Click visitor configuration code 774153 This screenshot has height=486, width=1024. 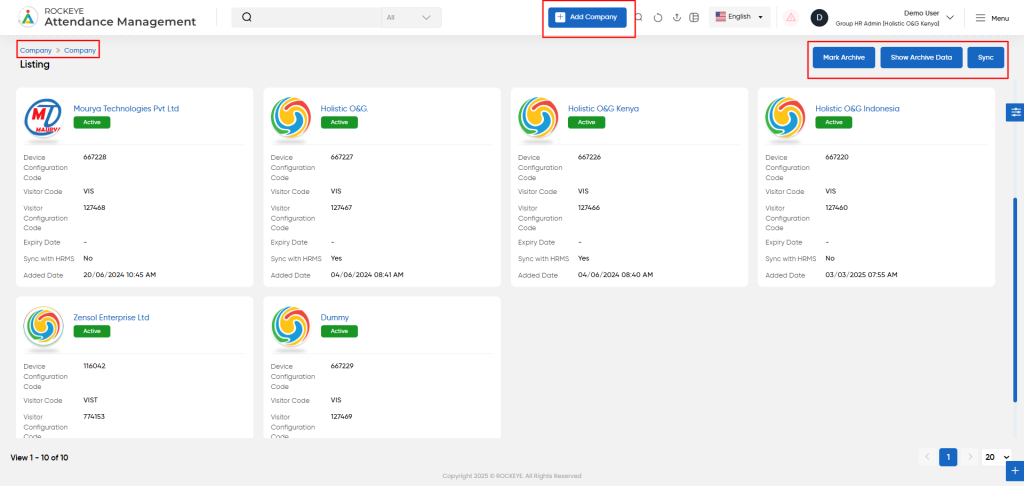(95, 417)
